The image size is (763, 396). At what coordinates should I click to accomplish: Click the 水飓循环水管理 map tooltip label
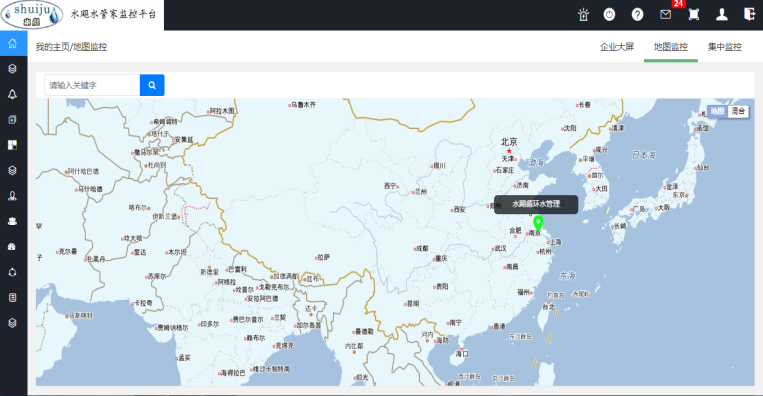(536, 204)
